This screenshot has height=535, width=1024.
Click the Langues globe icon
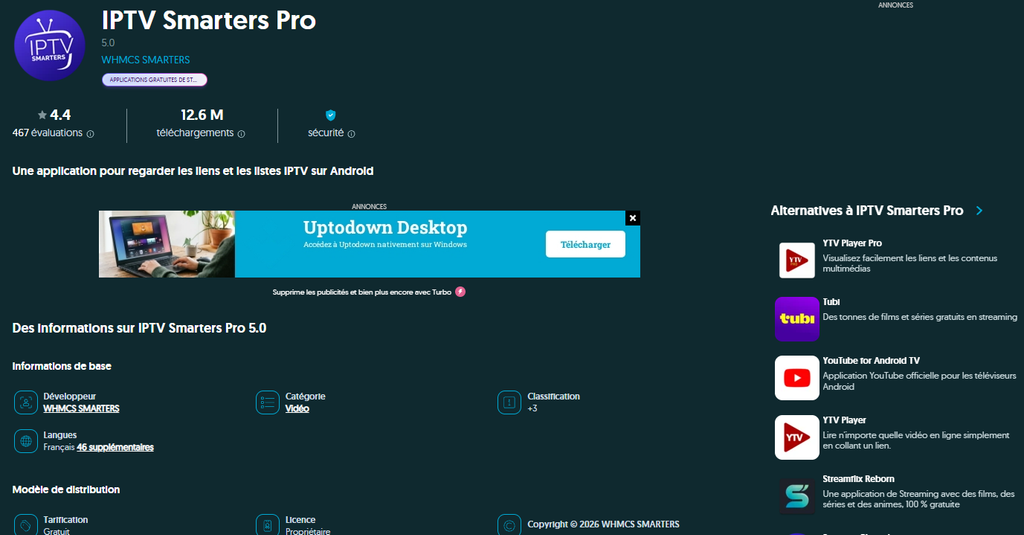(x=26, y=441)
